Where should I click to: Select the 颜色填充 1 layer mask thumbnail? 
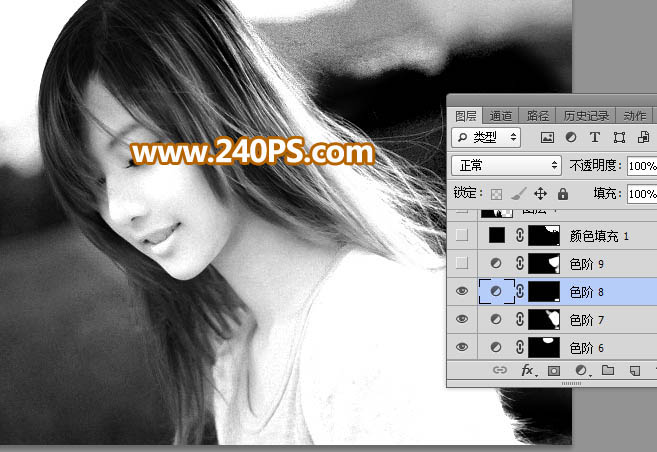click(544, 235)
